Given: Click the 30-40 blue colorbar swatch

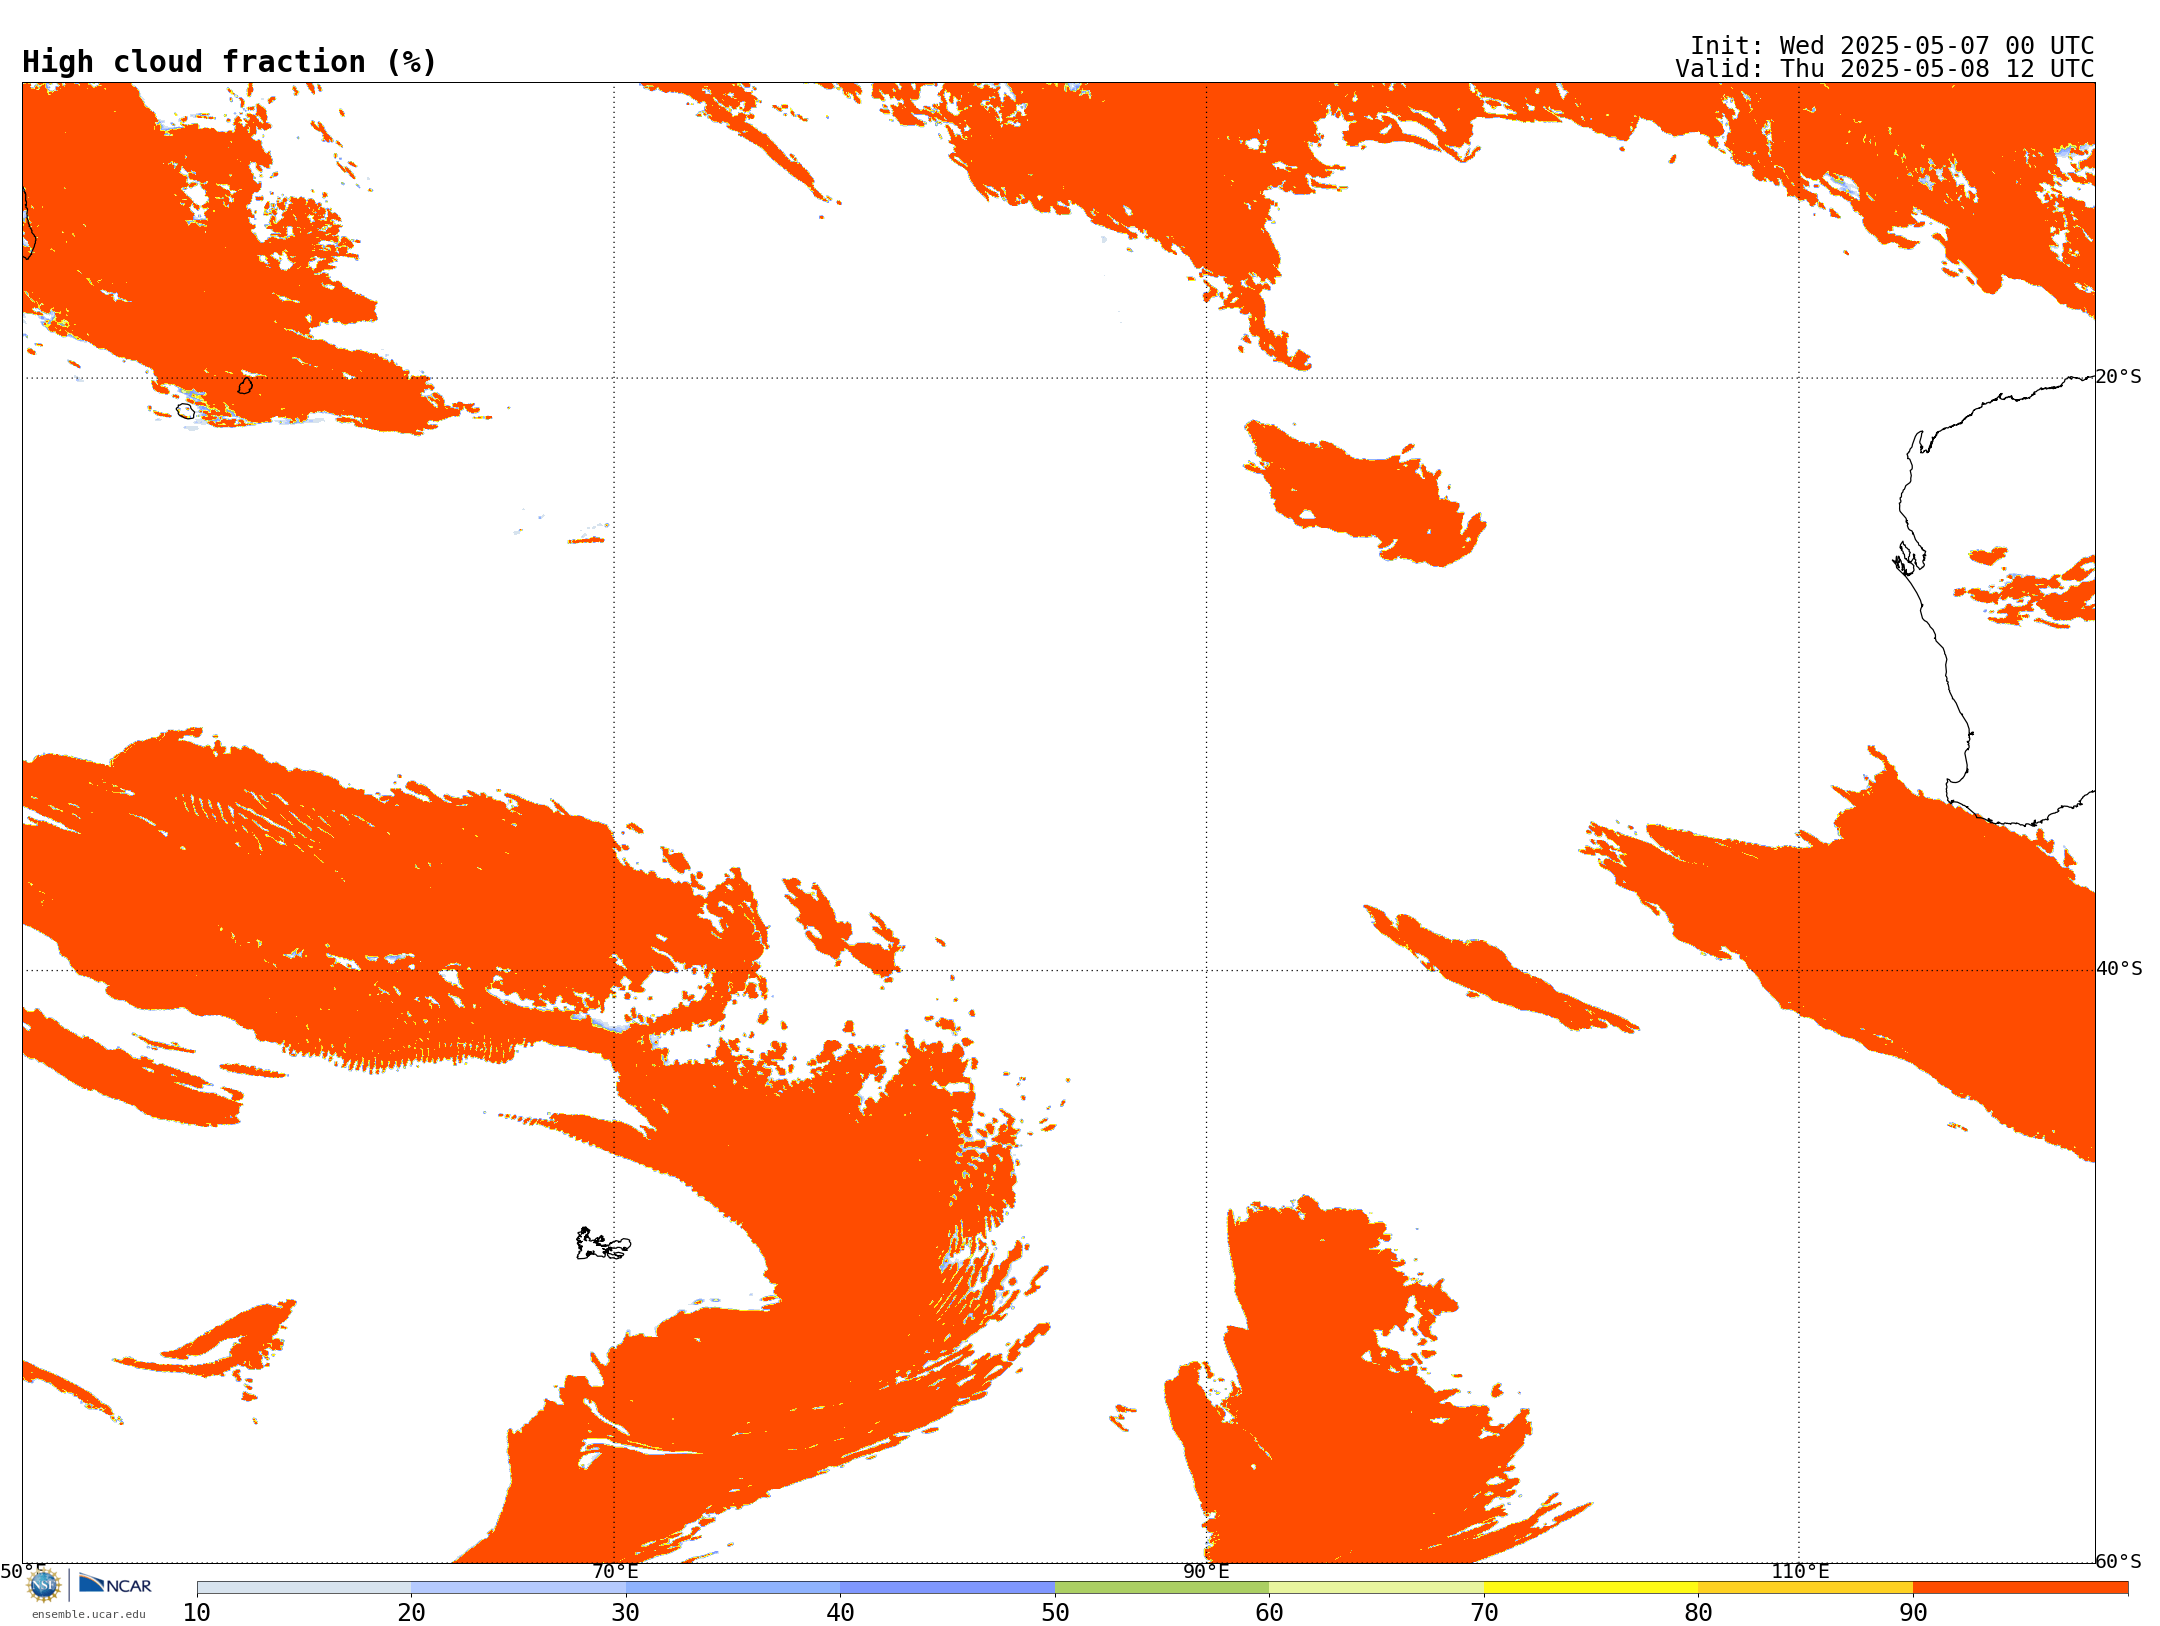Looking at the screenshot, I should [733, 1588].
